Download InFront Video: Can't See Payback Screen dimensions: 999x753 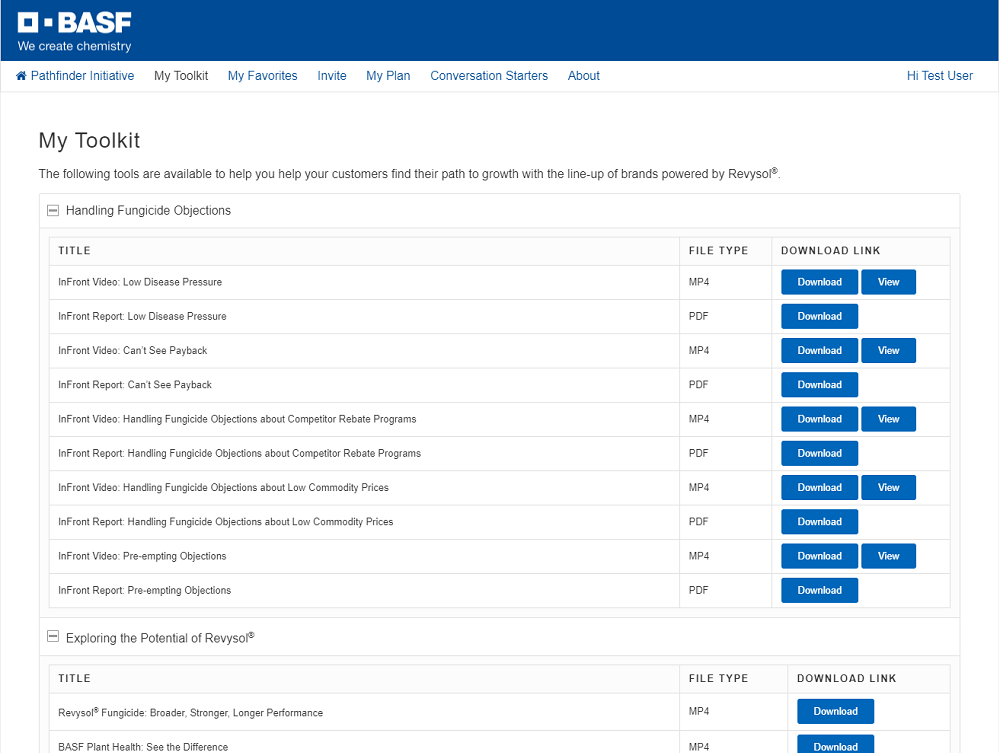tap(819, 351)
